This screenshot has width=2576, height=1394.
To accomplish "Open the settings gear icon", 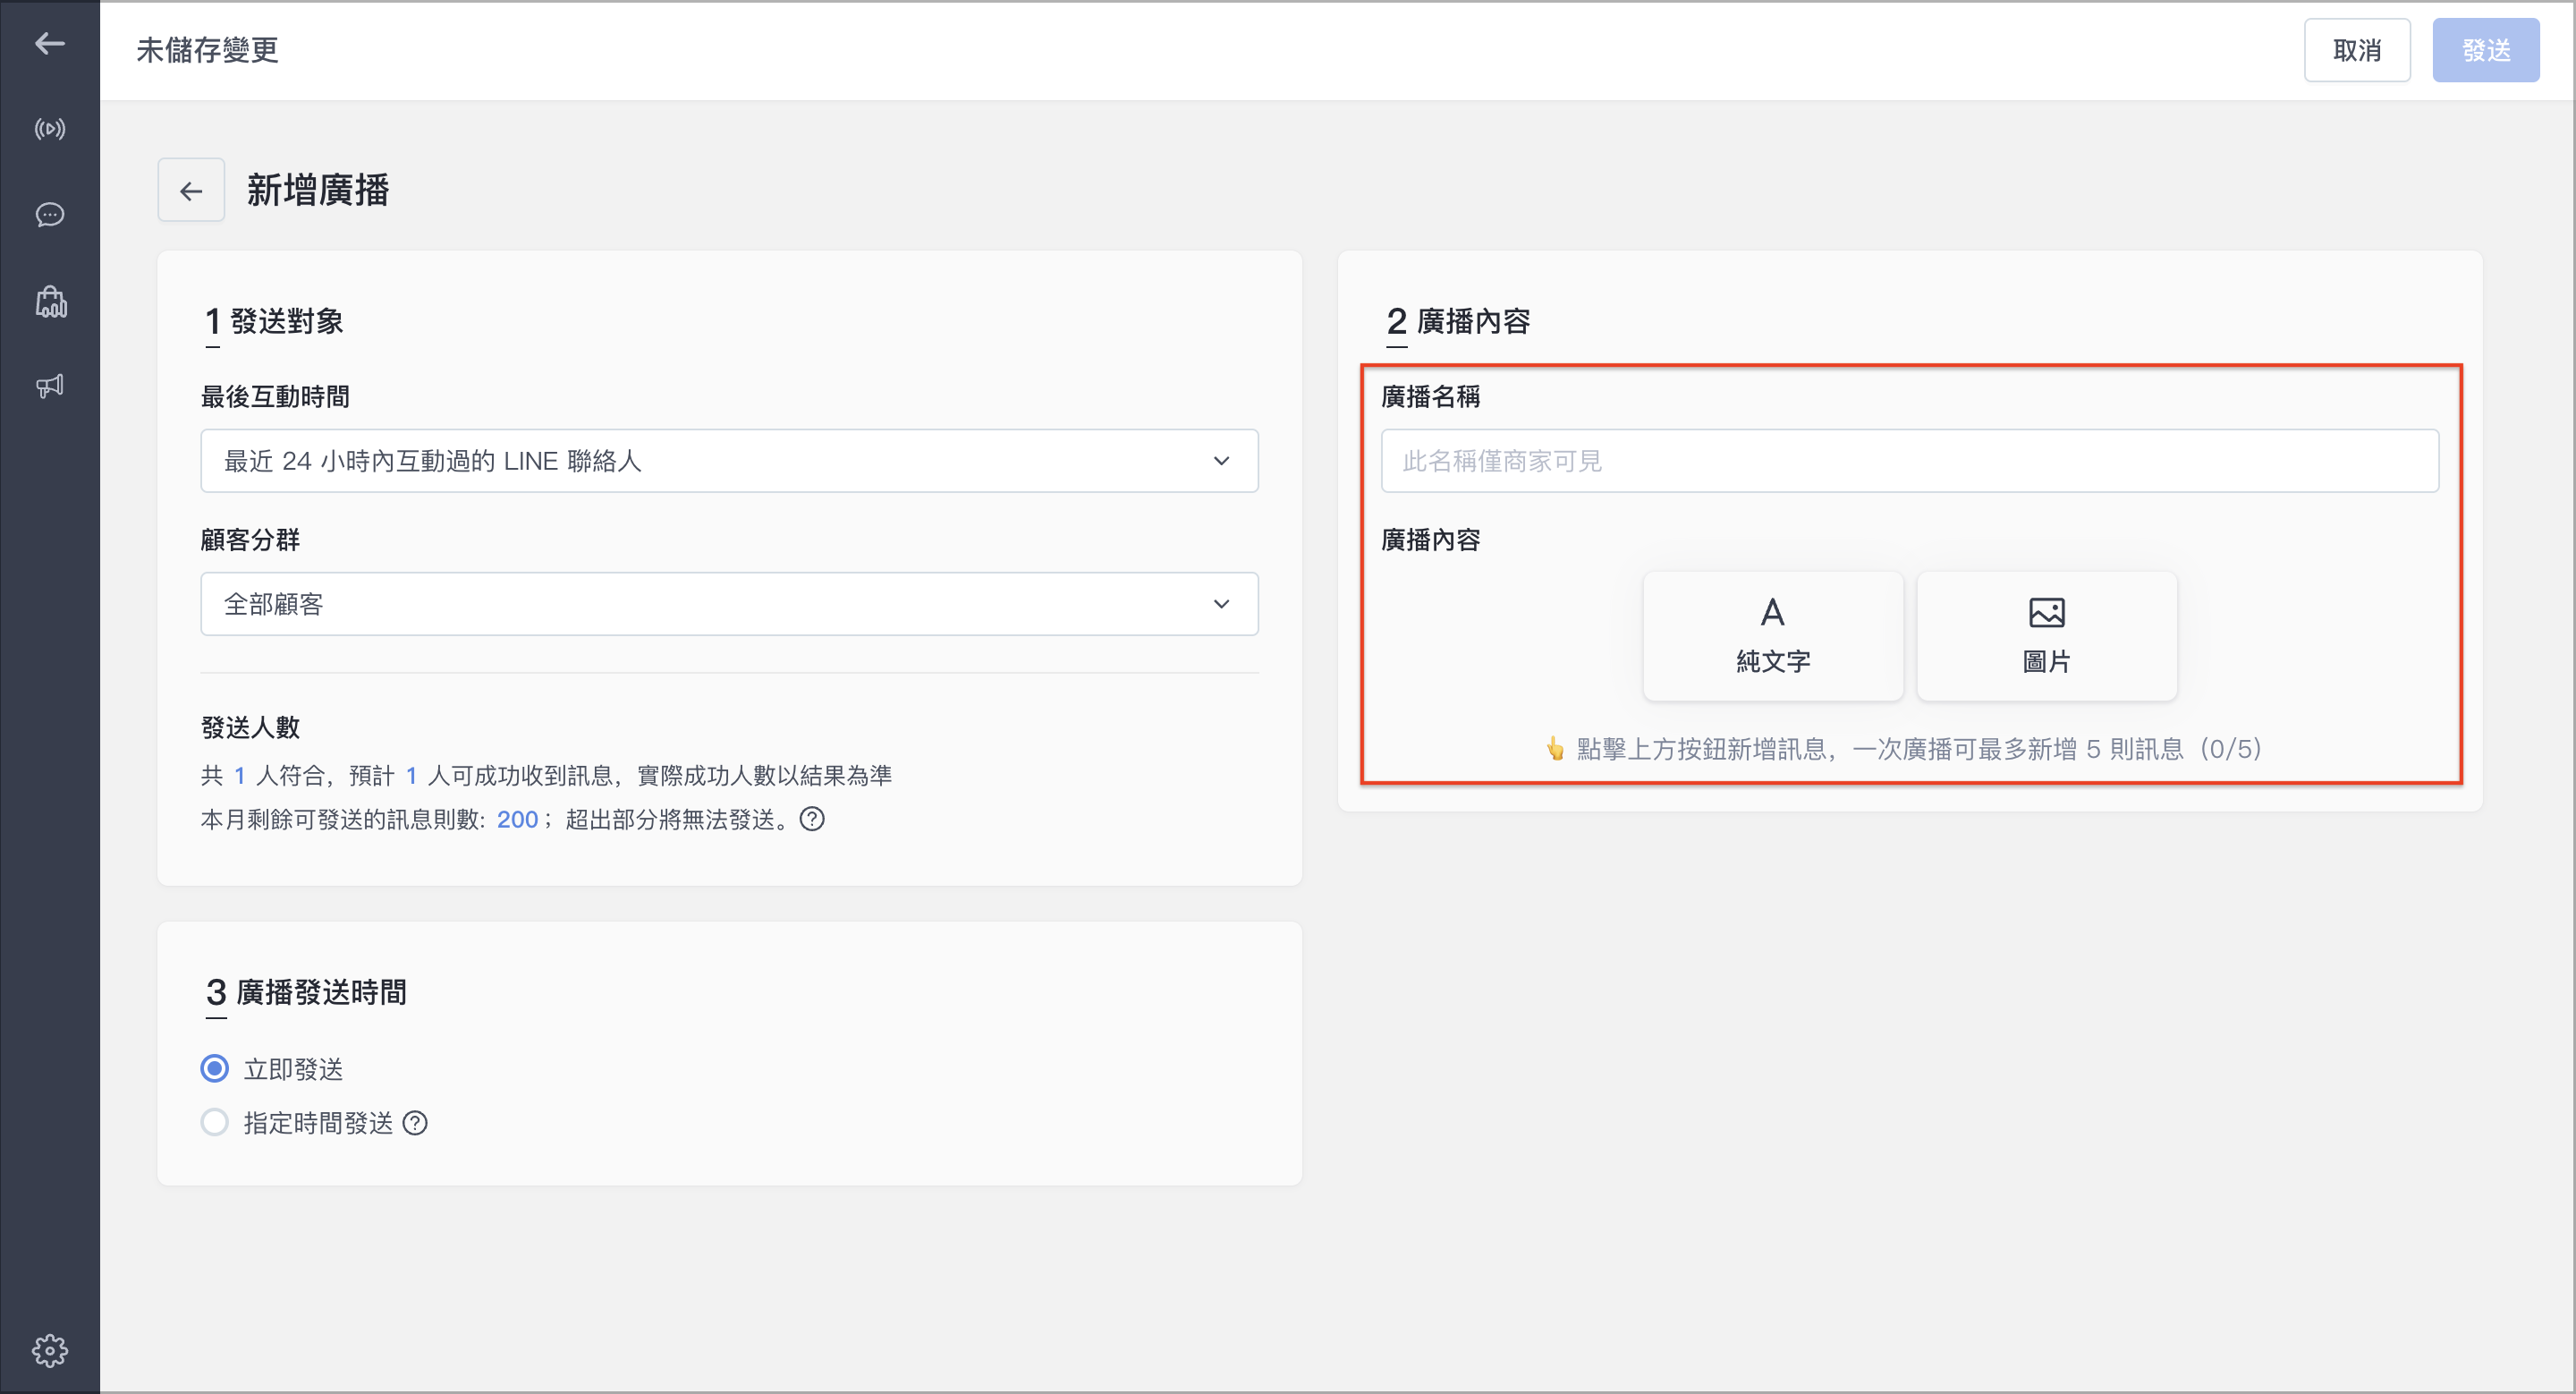I will tap(50, 1350).
